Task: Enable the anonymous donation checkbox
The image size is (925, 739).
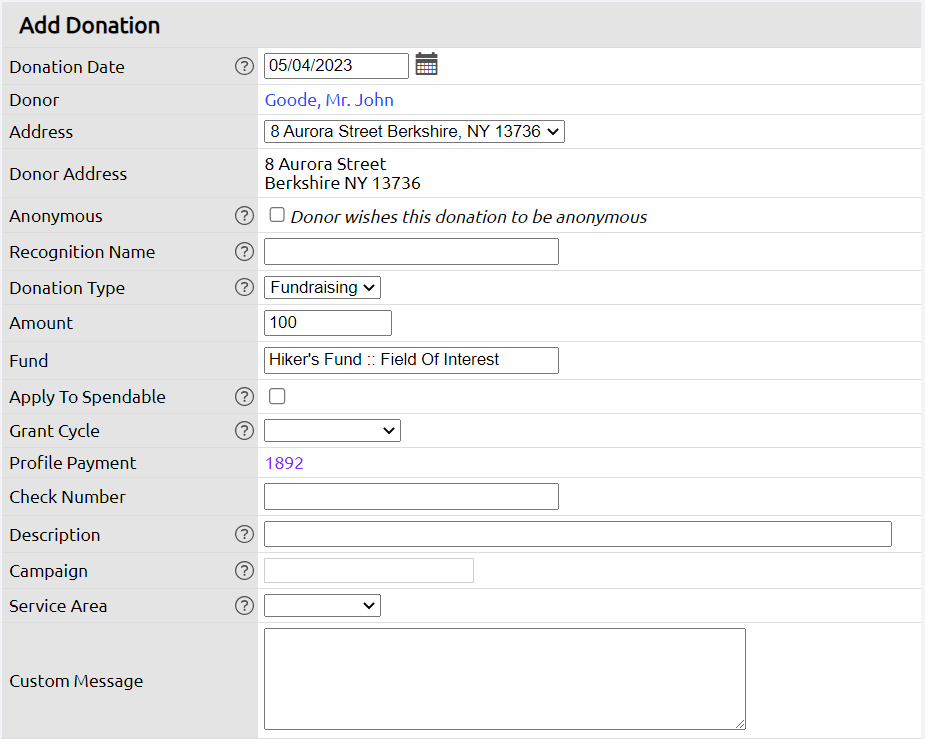Action: tap(277, 215)
